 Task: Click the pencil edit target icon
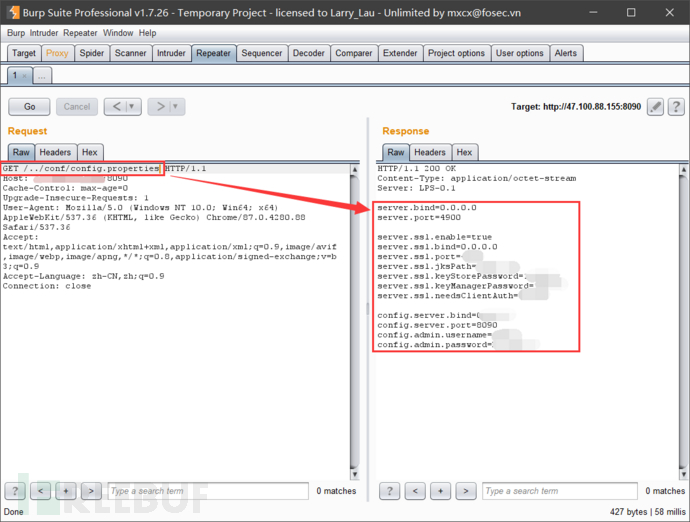click(655, 107)
